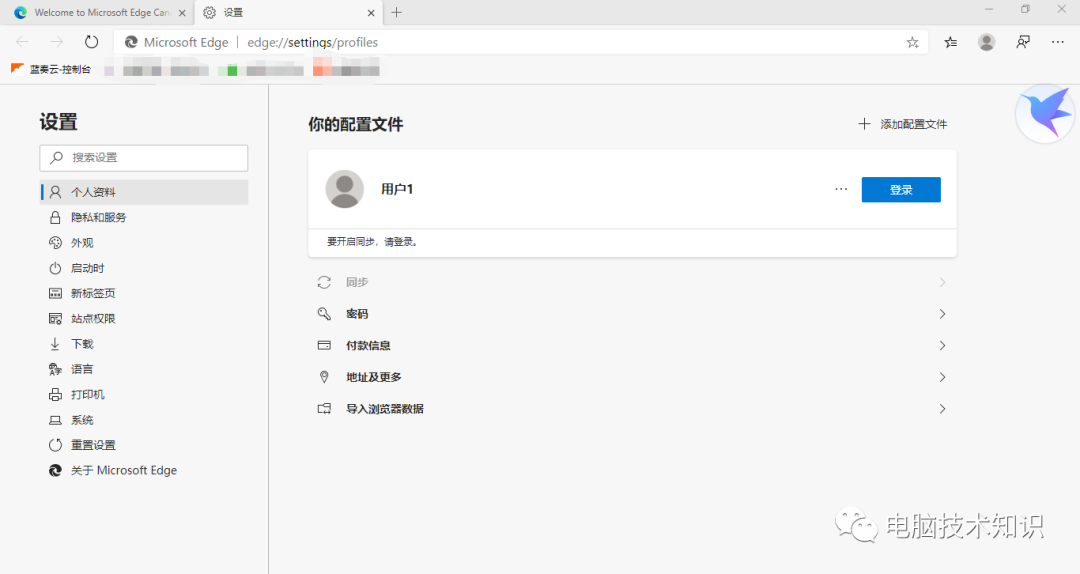
Task: Switch to Welcome to Microsoft Edge tab
Action: [100, 12]
